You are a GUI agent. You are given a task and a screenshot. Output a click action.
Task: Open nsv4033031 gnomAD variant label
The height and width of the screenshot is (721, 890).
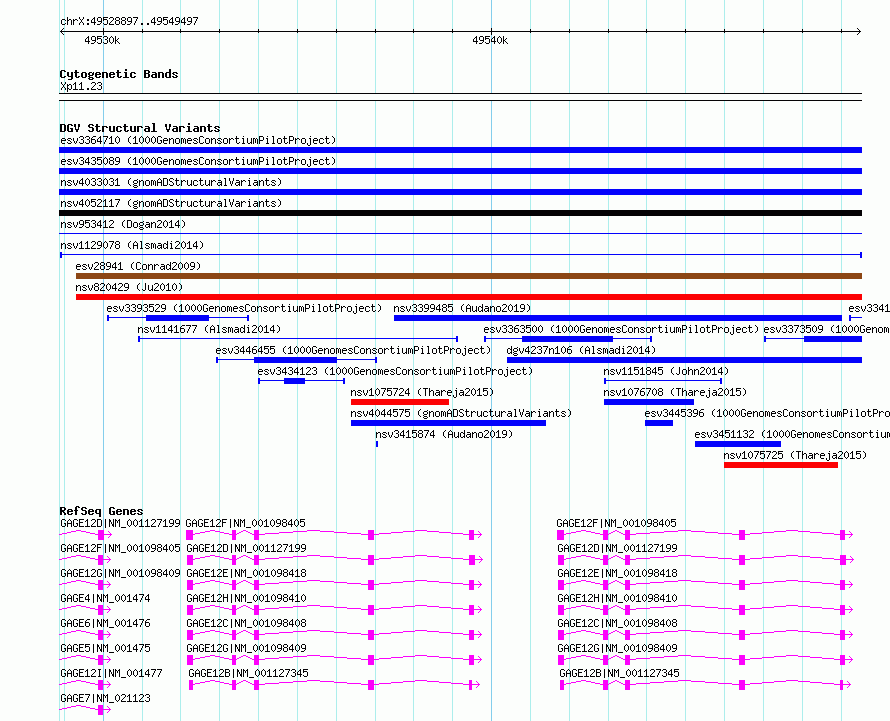pos(171,182)
